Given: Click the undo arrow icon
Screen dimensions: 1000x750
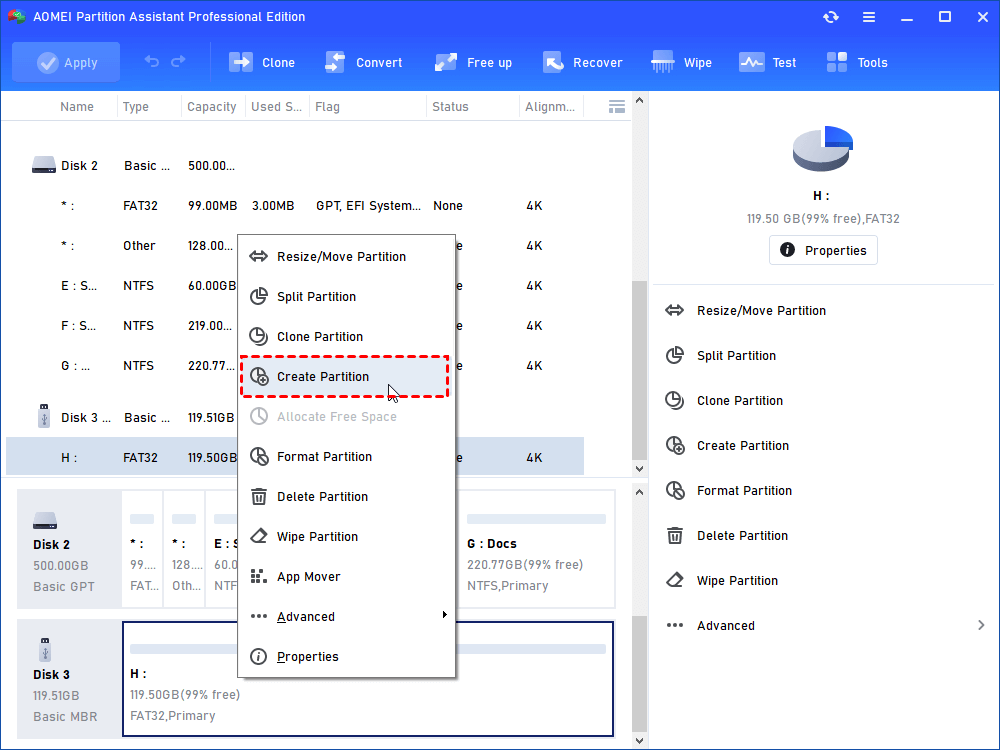Looking at the screenshot, I should [x=152, y=62].
